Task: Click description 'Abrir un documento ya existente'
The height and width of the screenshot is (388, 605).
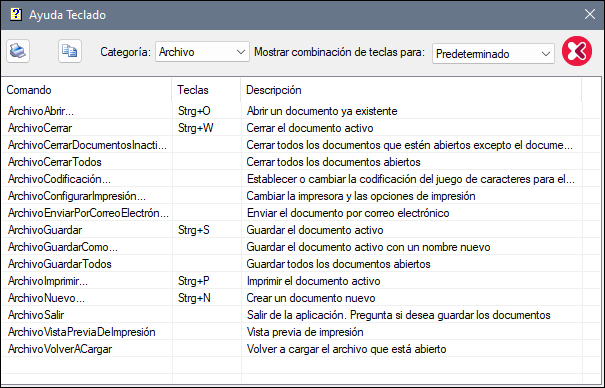Action: coord(322,111)
